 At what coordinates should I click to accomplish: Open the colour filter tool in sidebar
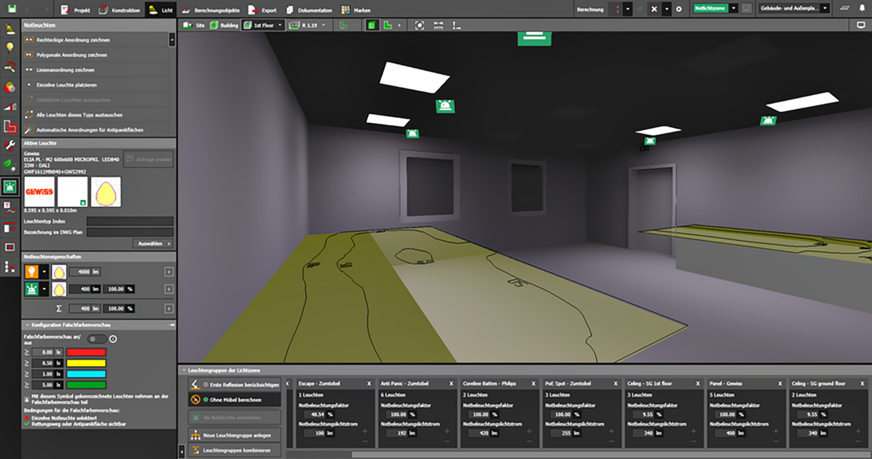[x=10, y=86]
